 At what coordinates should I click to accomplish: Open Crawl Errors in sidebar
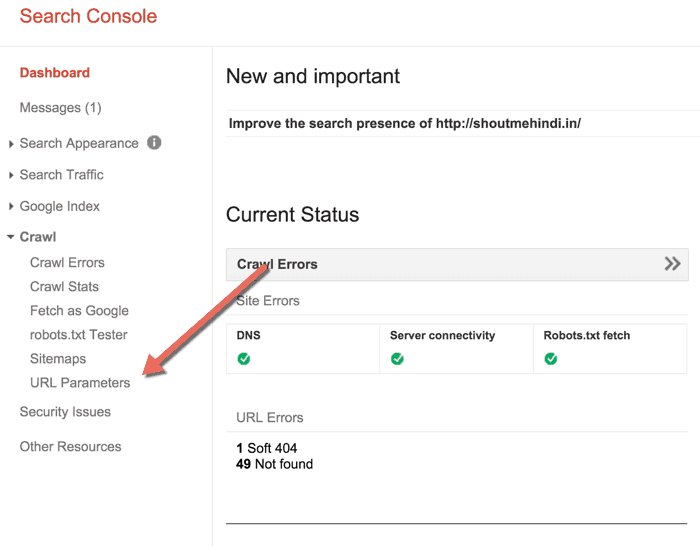click(x=67, y=263)
